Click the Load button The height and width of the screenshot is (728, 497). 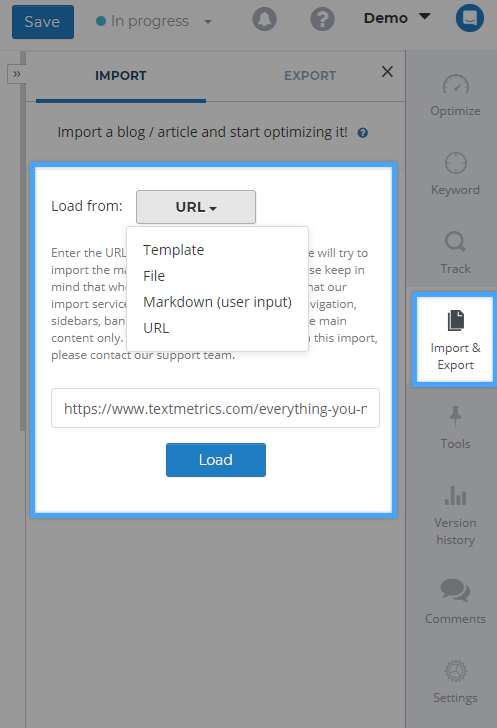click(216, 460)
